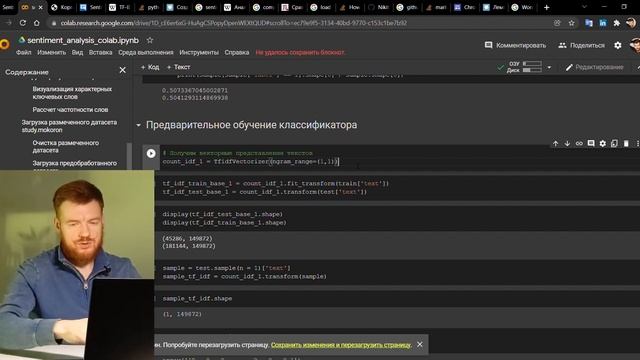Viewport: 640px width, 360px height.
Task: Open the Среда выполнения menu
Action: click(146, 53)
